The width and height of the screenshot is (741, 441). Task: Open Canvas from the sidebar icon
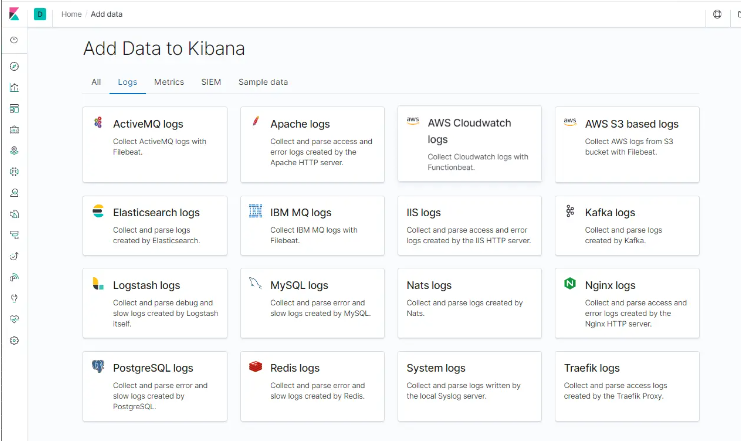14,130
